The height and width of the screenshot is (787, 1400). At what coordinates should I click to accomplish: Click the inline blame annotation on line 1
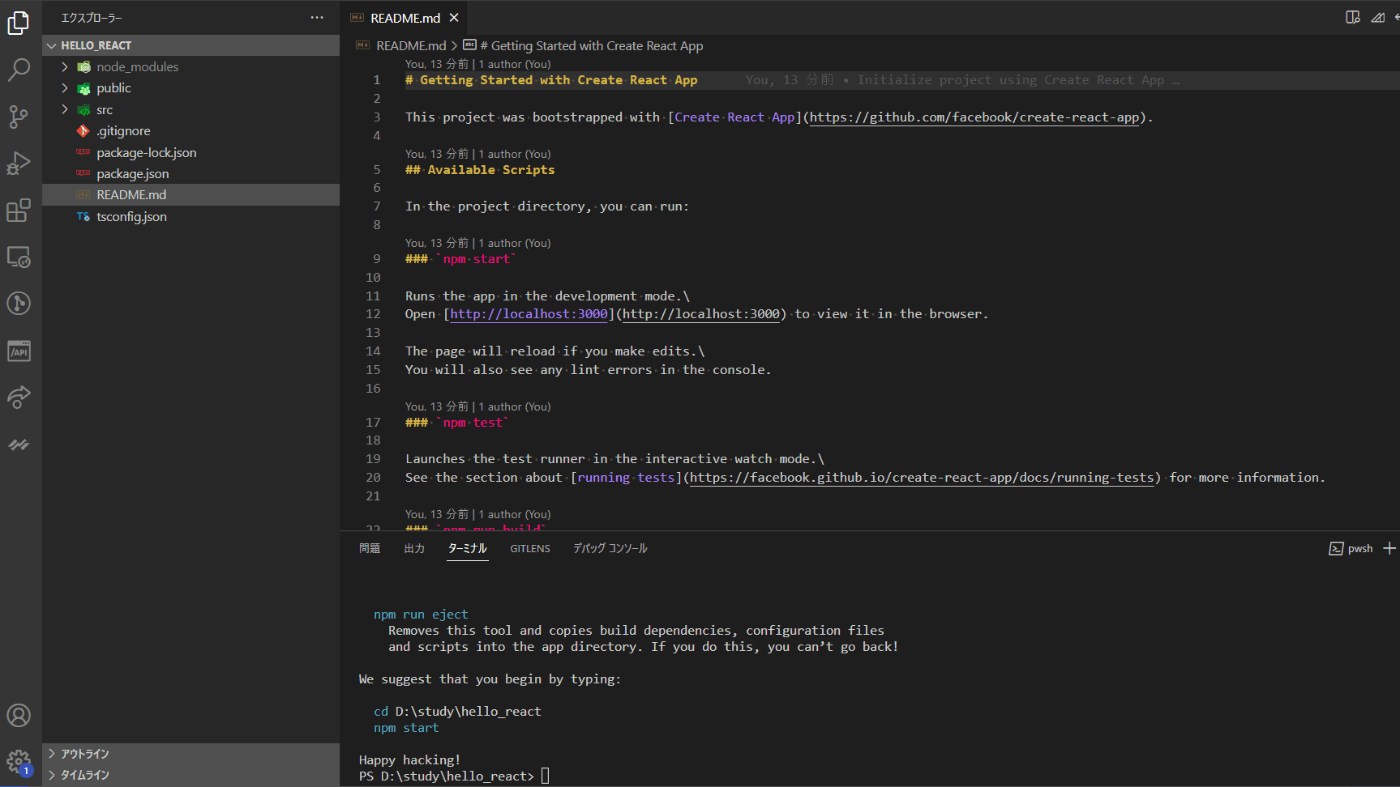click(962, 80)
